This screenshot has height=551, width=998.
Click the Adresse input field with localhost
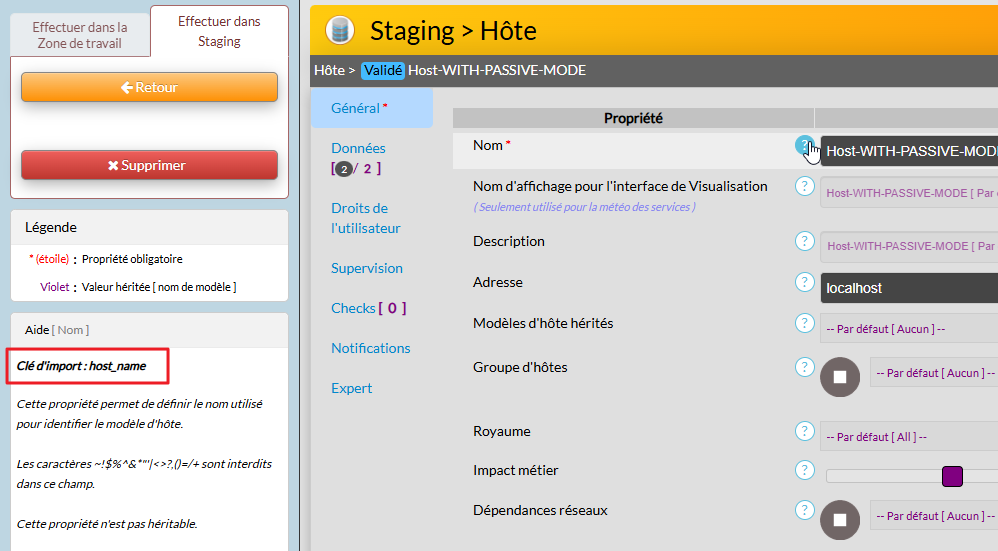click(x=908, y=288)
